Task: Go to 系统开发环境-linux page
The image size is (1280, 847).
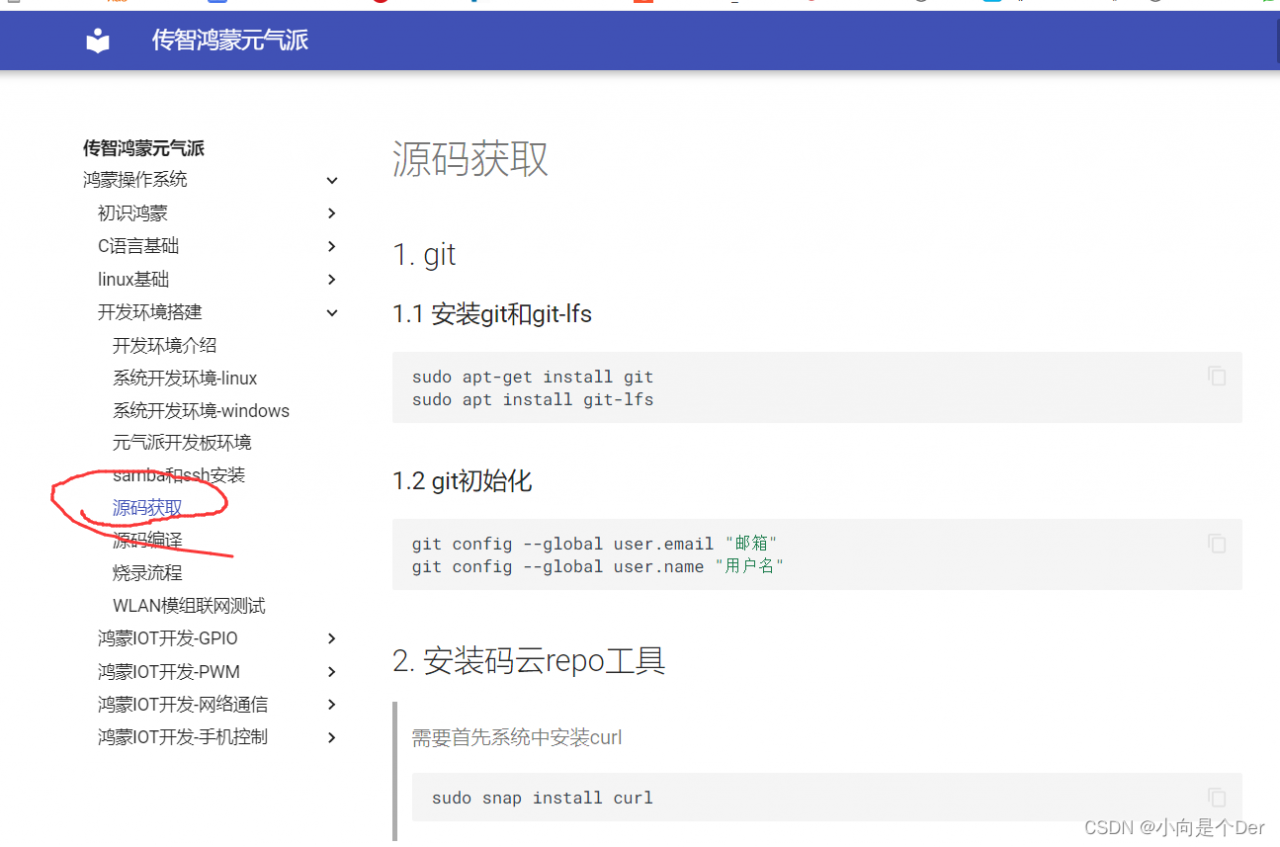Action: (x=185, y=378)
